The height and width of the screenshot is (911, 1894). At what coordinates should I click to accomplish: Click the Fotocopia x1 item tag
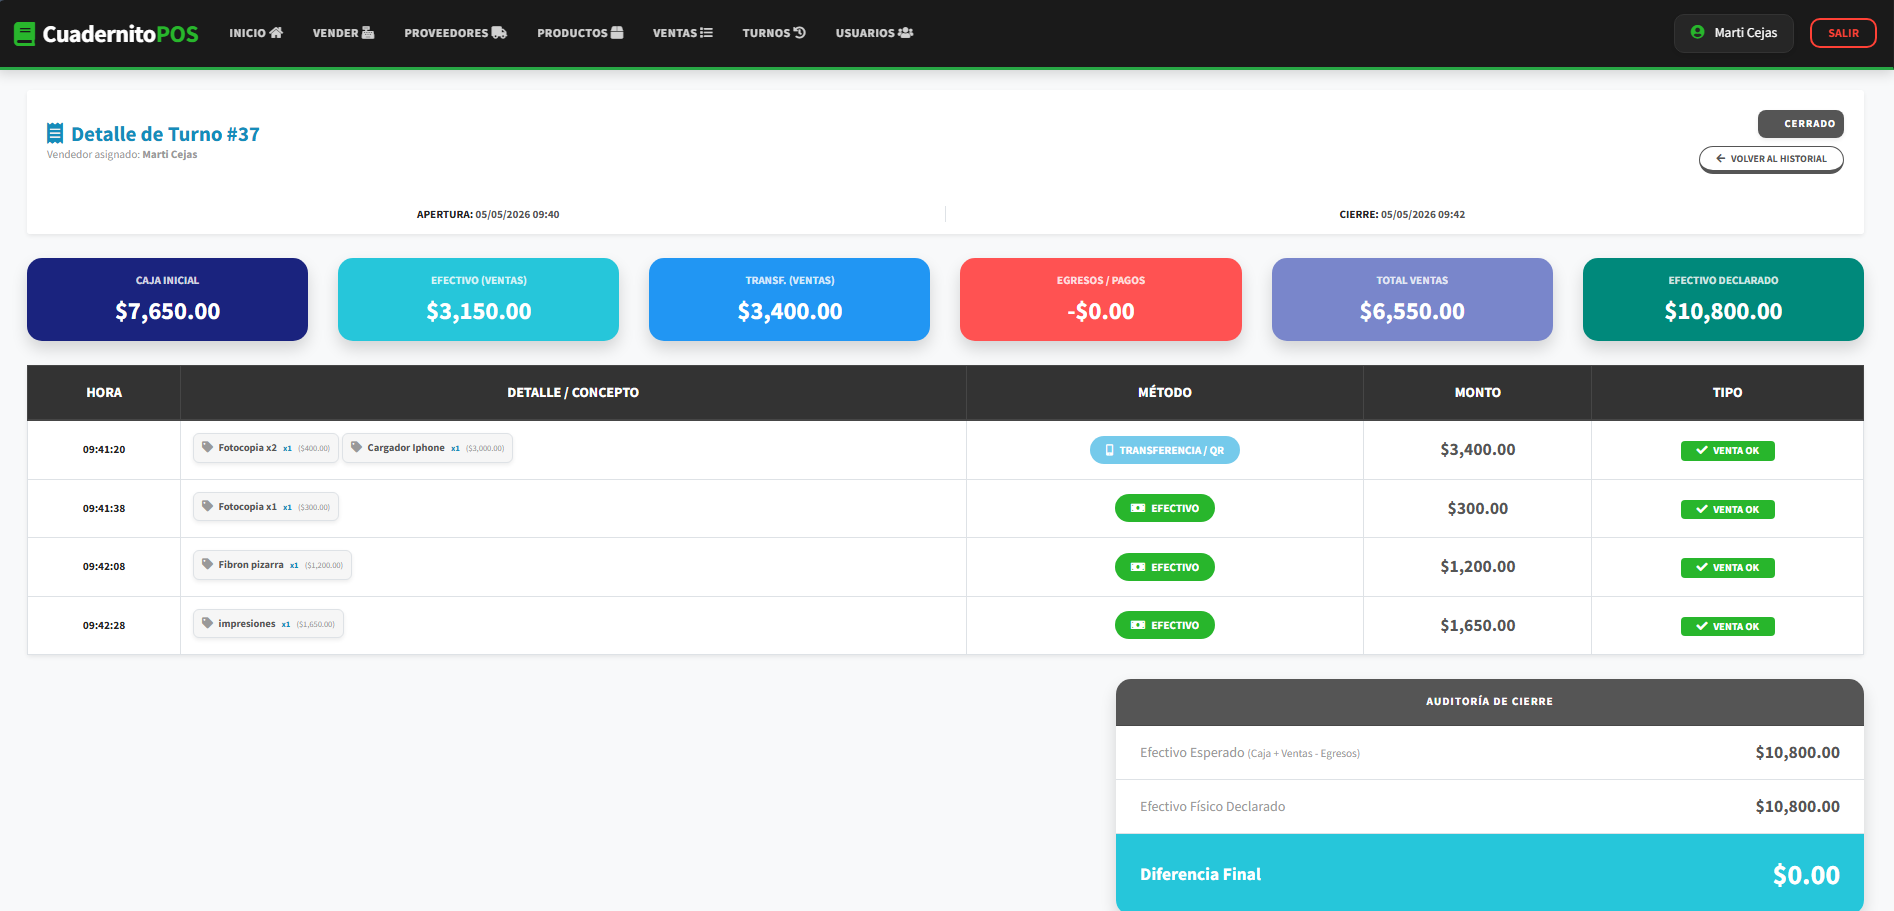[x=265, y=507]
